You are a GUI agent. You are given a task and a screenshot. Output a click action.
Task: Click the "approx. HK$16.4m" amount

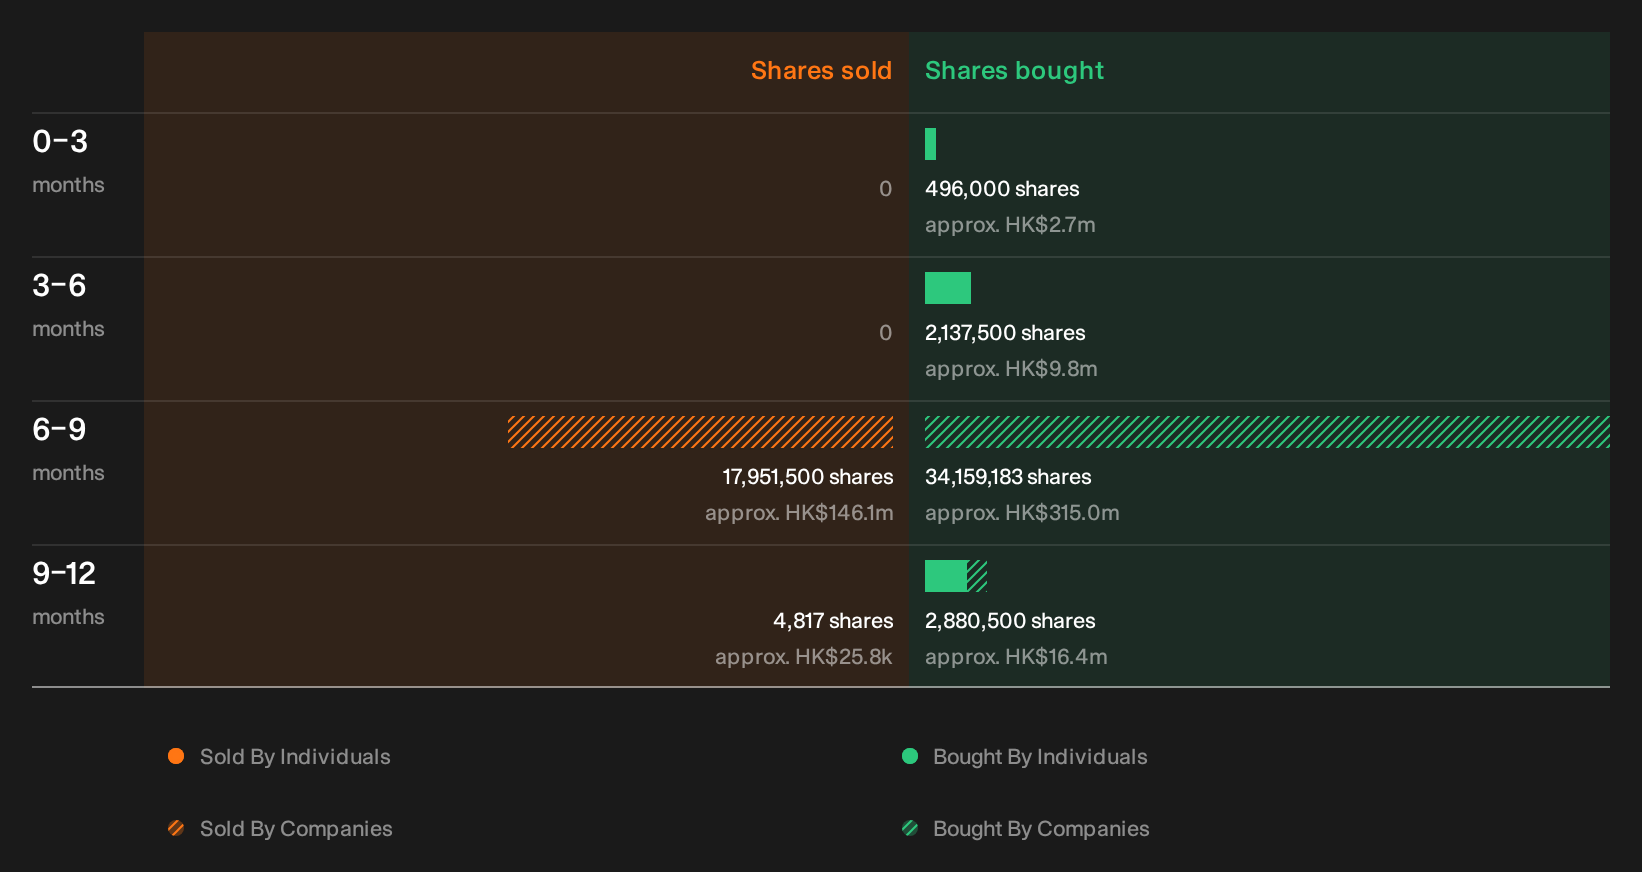point(1016,657)
